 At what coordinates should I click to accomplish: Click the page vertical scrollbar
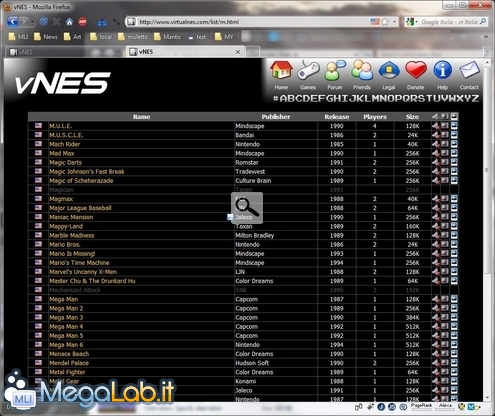(x=486, y=170)
